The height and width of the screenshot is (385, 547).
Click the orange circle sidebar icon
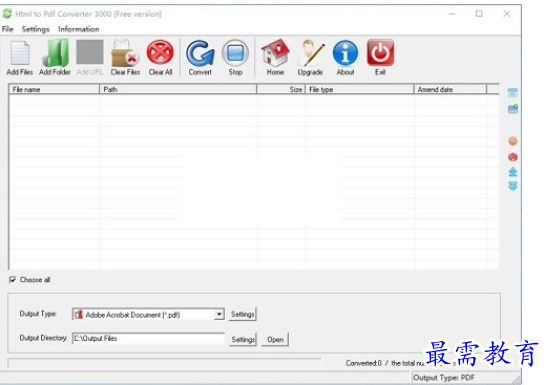click(513, 141)
